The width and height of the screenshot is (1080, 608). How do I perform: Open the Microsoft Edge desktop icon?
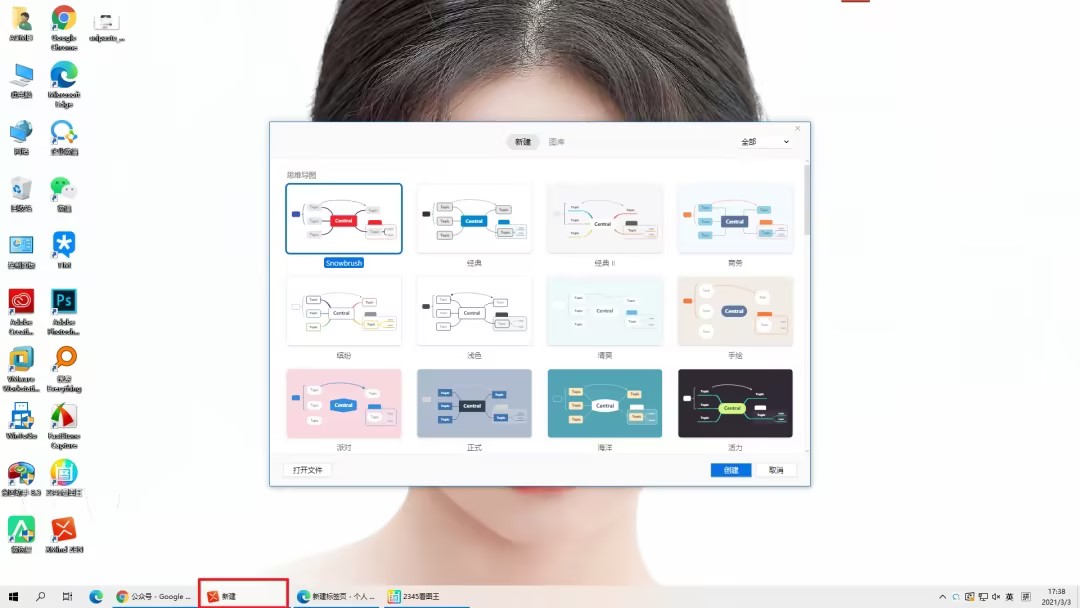[x=64, y=76]
